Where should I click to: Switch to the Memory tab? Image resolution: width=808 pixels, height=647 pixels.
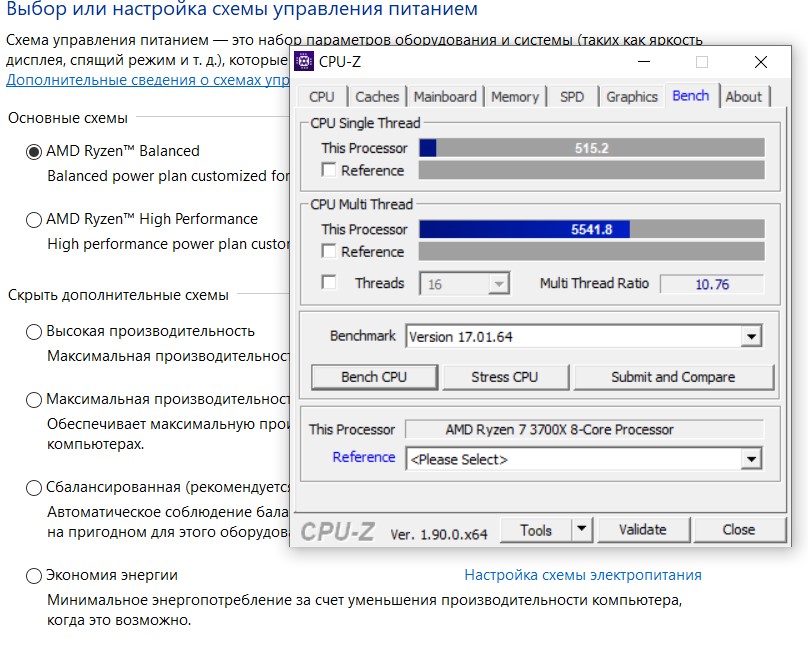(x=515, y=97)
